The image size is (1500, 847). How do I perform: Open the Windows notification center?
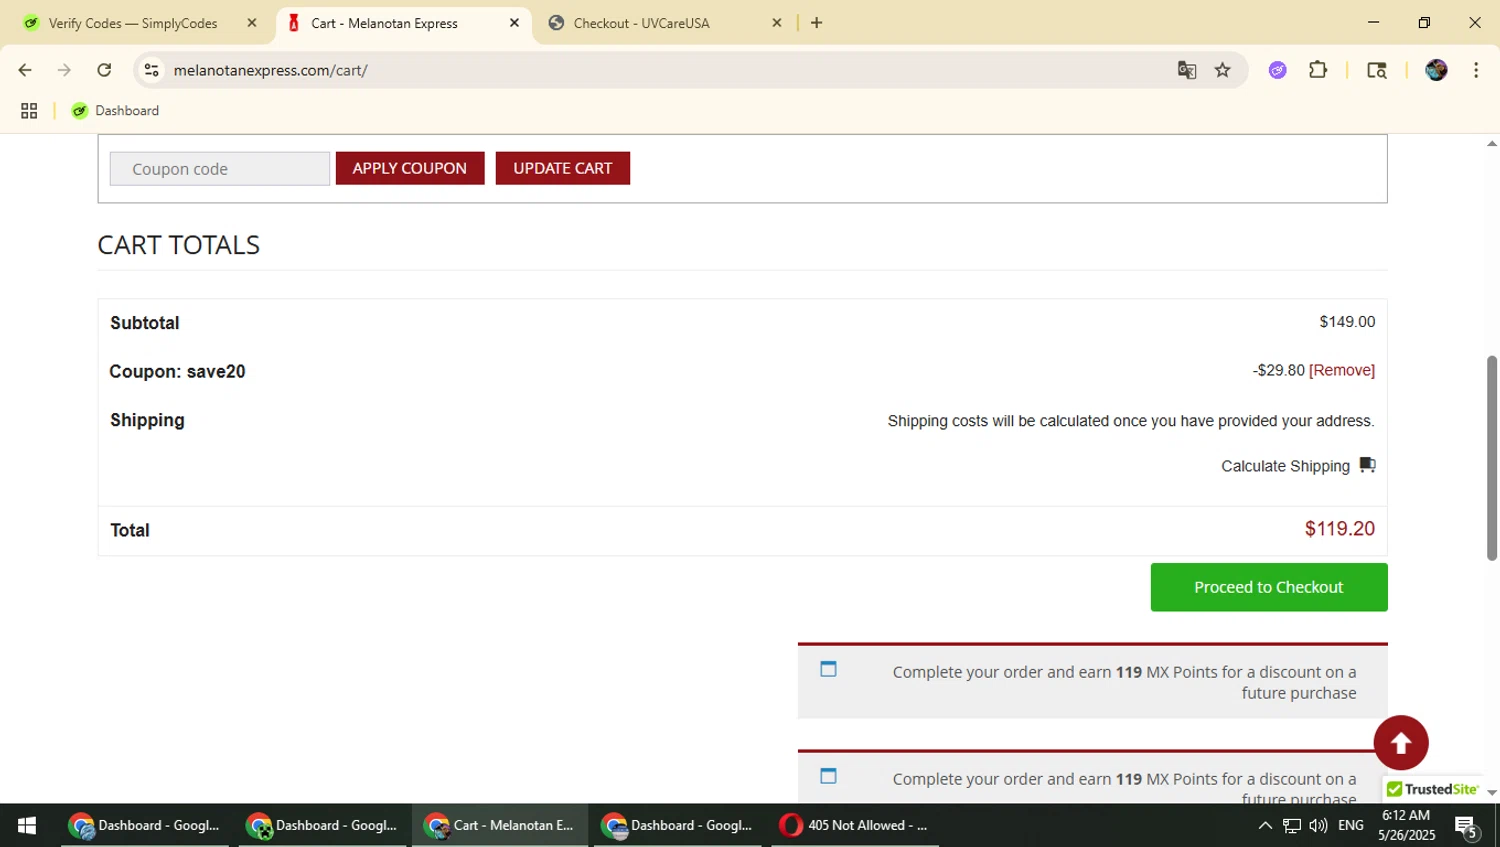click(1467, 826)
